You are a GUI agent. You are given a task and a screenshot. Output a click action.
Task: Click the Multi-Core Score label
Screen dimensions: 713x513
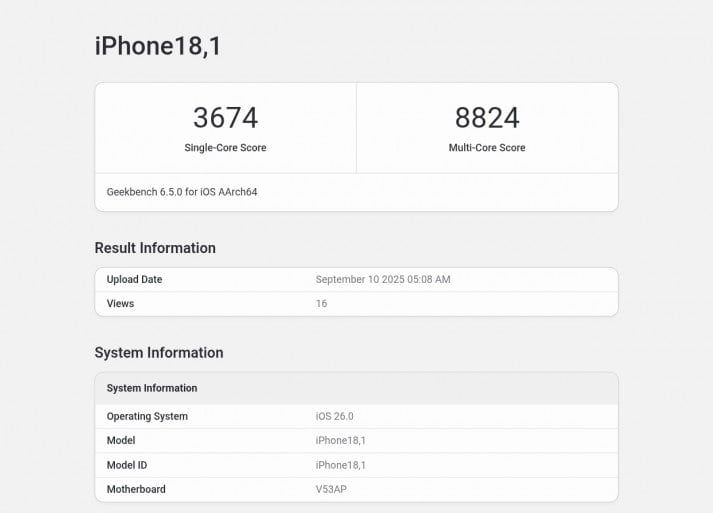tap(487, 147)
